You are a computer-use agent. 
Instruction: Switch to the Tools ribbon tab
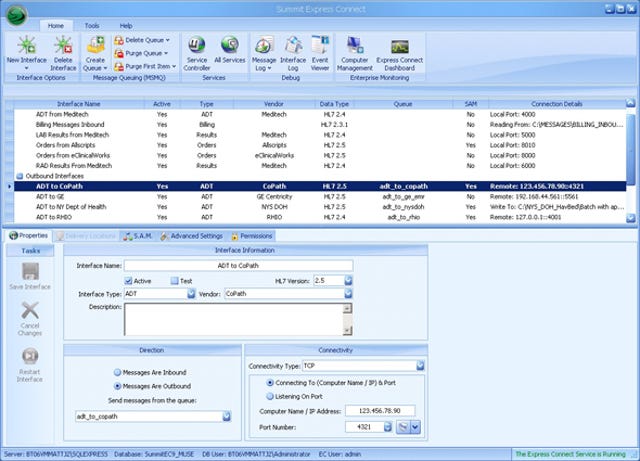pos(92,26)
